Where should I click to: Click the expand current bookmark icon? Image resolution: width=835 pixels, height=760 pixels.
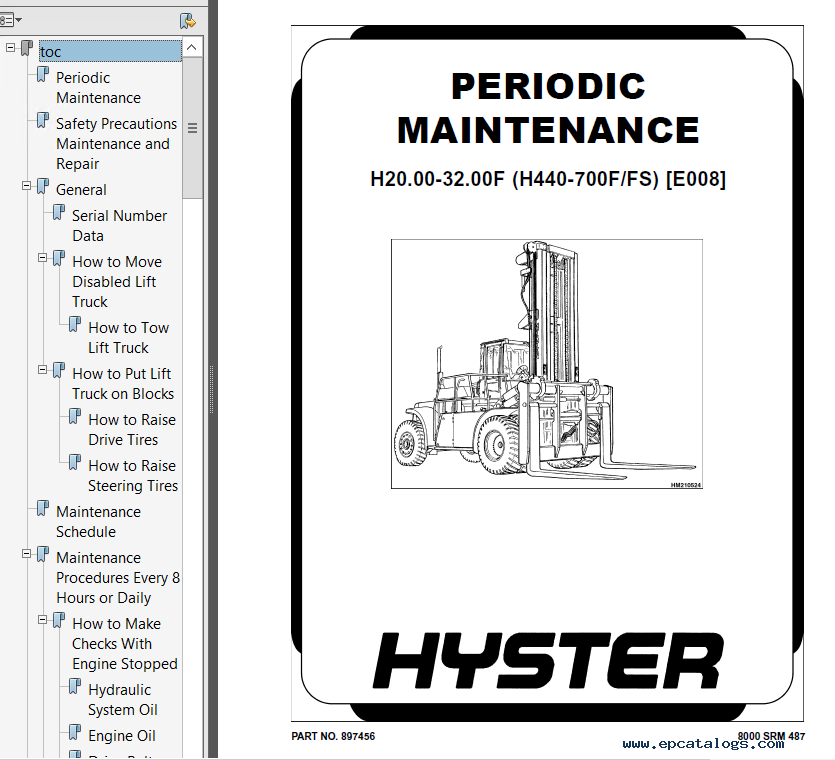[x=187, y=21]
